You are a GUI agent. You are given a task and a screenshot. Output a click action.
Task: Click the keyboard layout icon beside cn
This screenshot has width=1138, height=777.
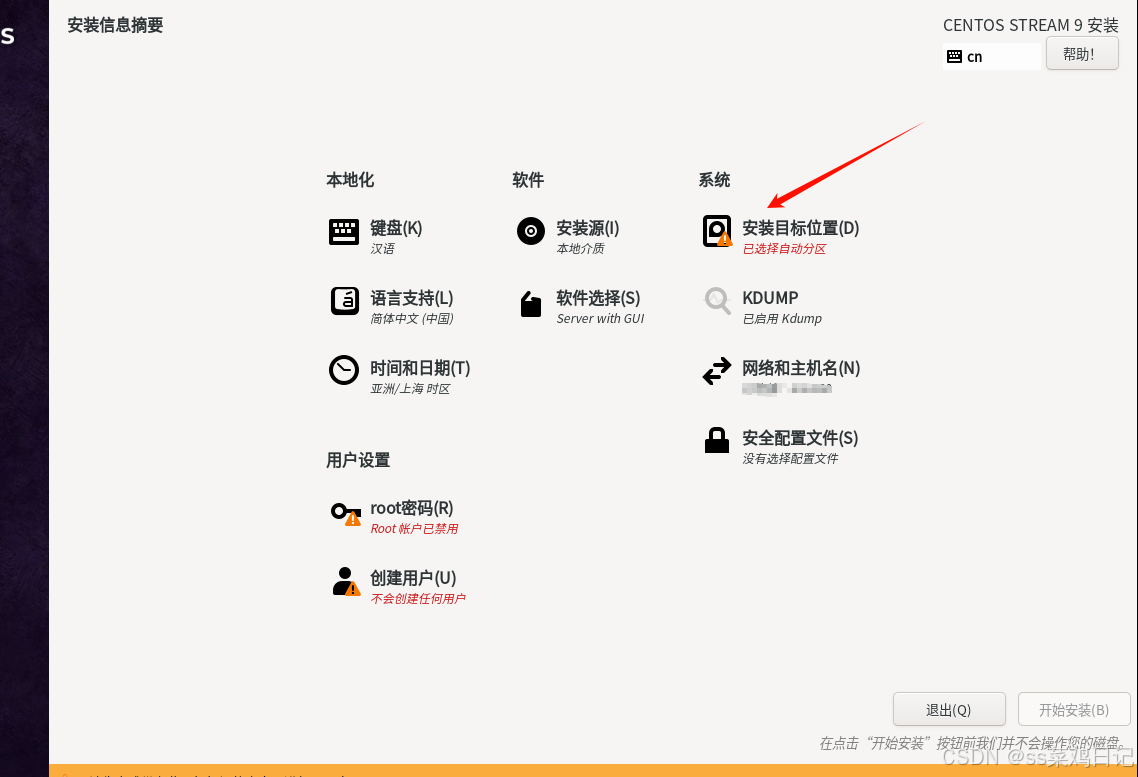954,57
